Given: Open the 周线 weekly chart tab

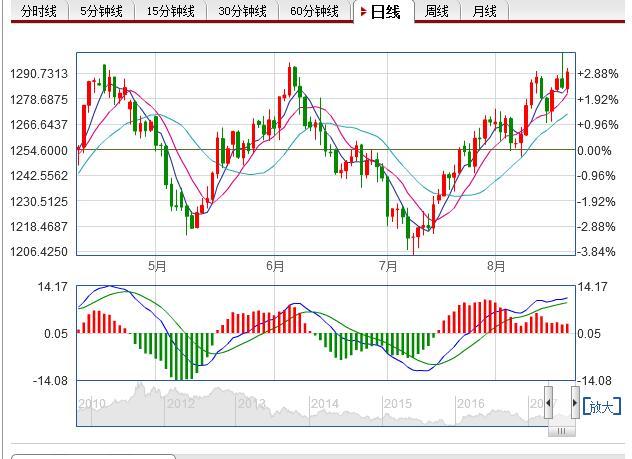Looking at the screenshot, I should tap(437, 12).
